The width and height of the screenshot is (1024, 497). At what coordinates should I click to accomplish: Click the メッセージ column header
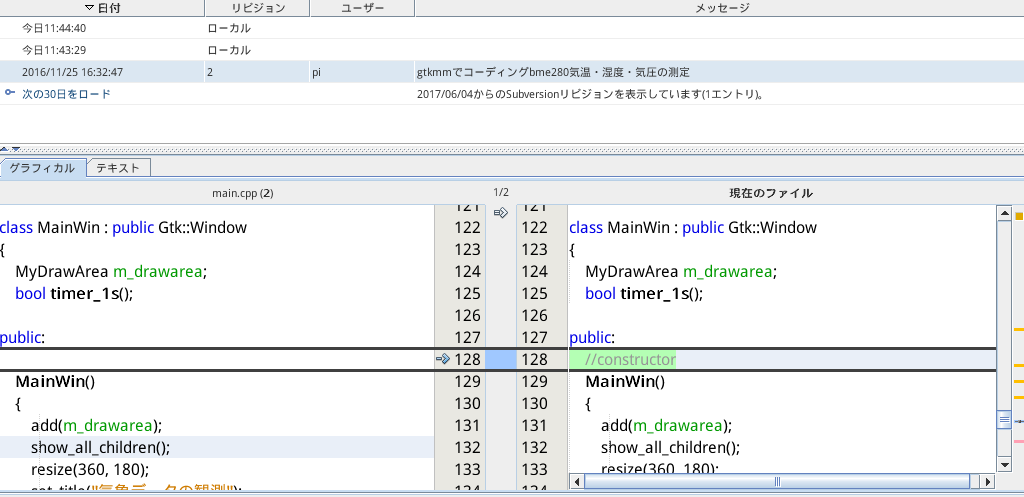click(722, 8)
